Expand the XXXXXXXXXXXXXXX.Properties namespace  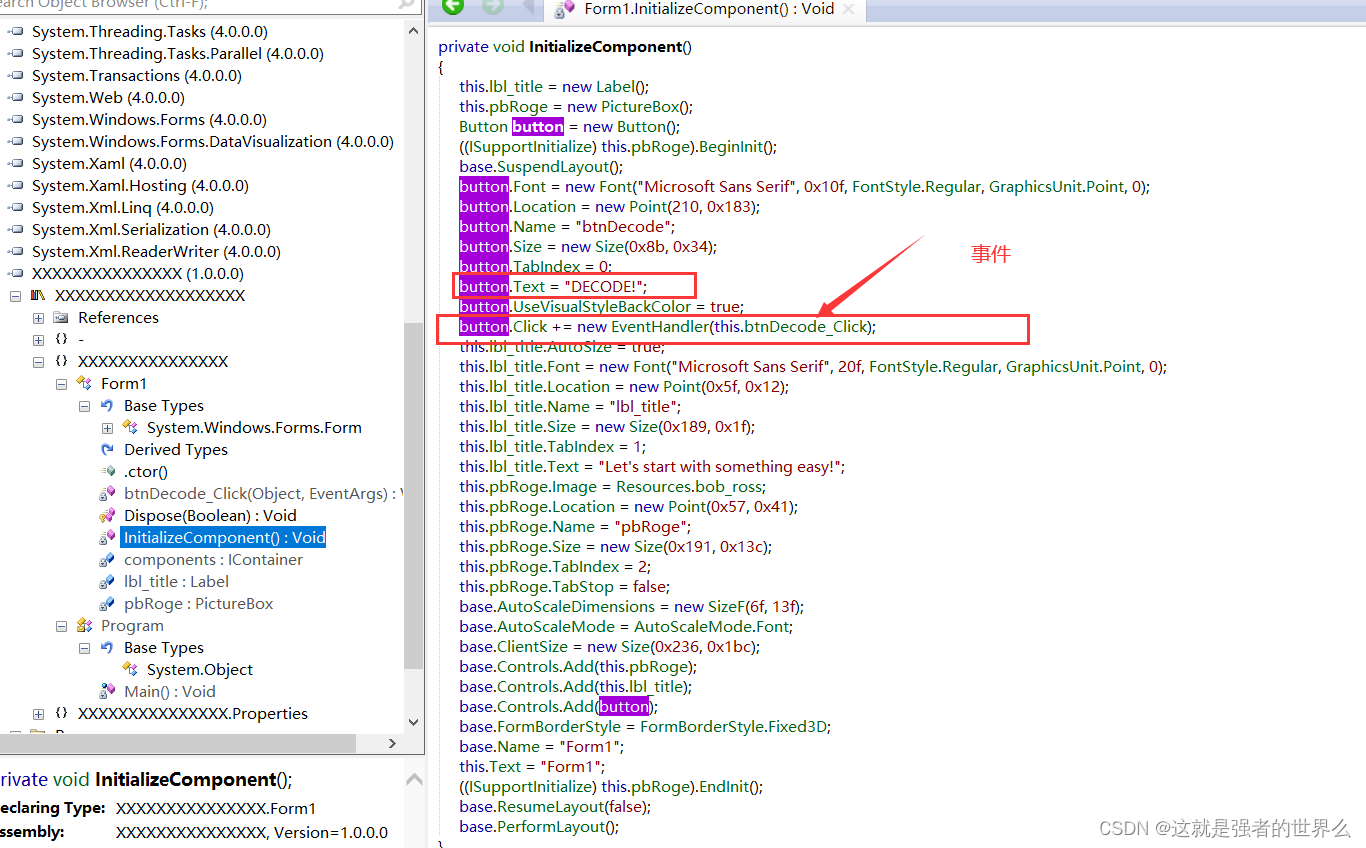39,714
